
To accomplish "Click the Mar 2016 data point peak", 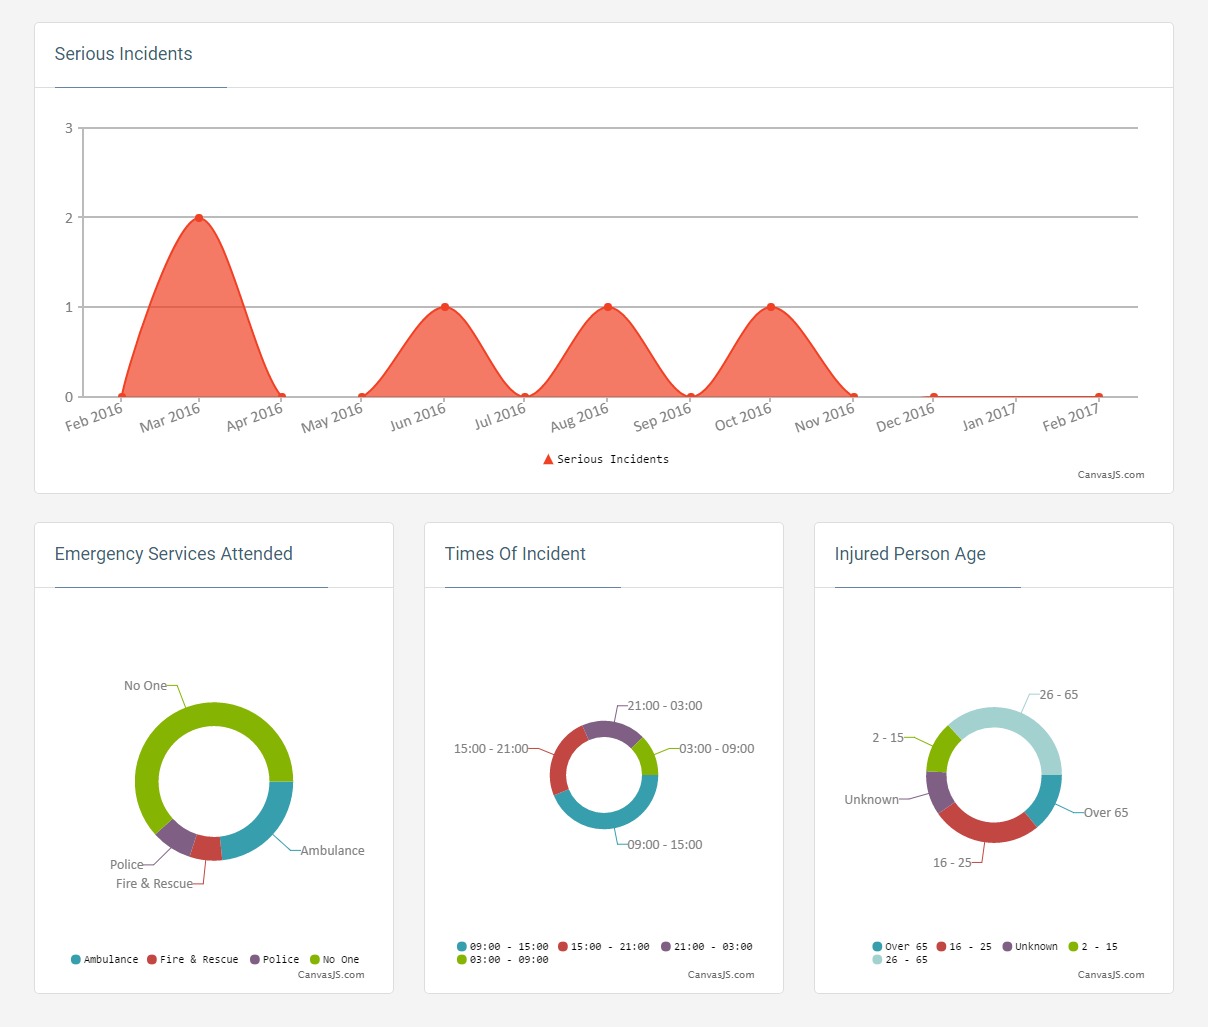I will coord(199,218).
